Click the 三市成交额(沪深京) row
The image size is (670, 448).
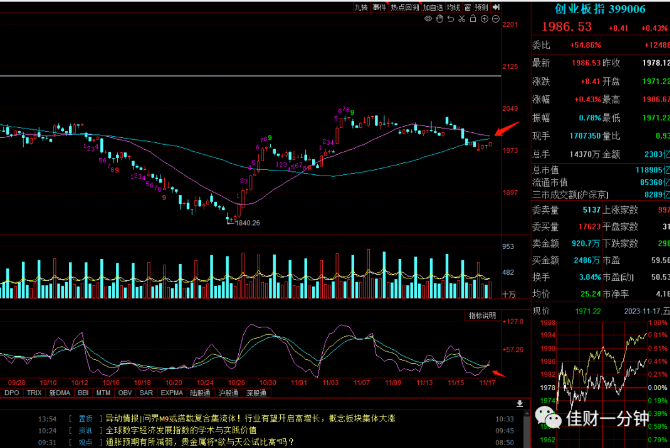600,195
